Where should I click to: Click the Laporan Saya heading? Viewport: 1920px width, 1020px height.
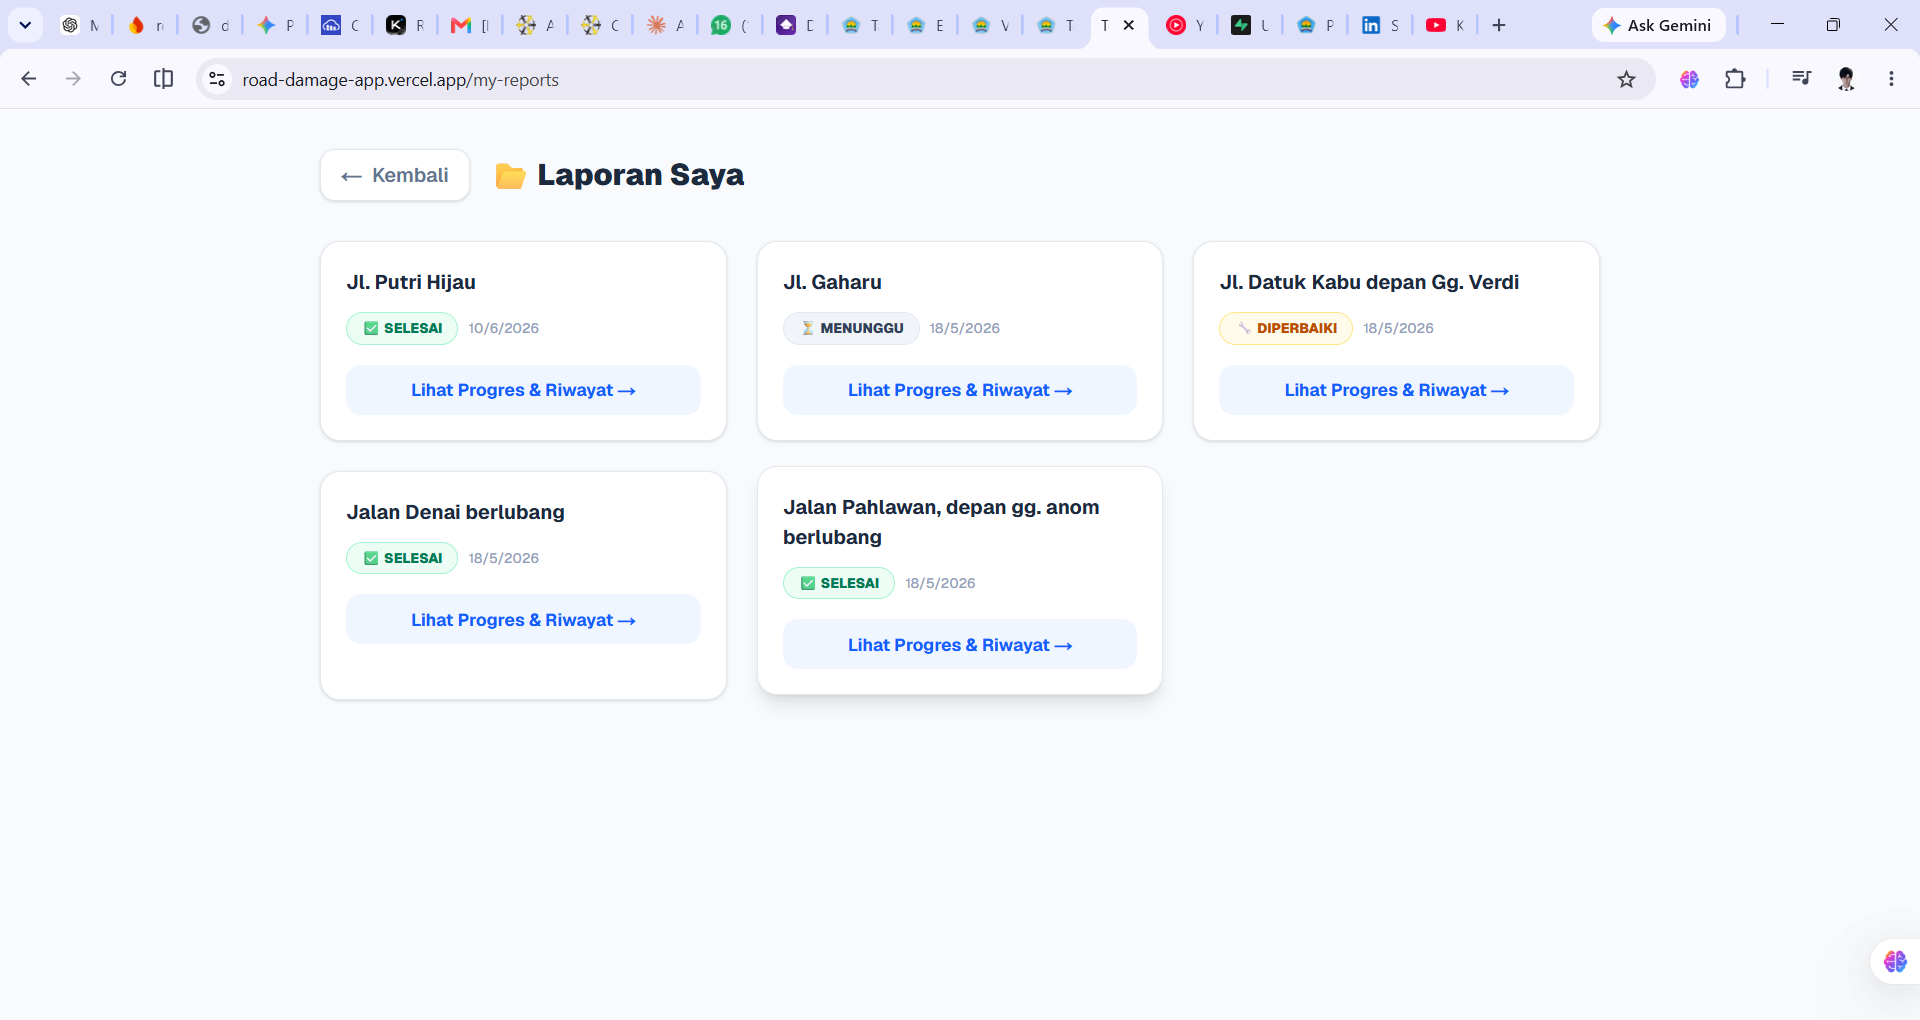click(x=641, y=175)
